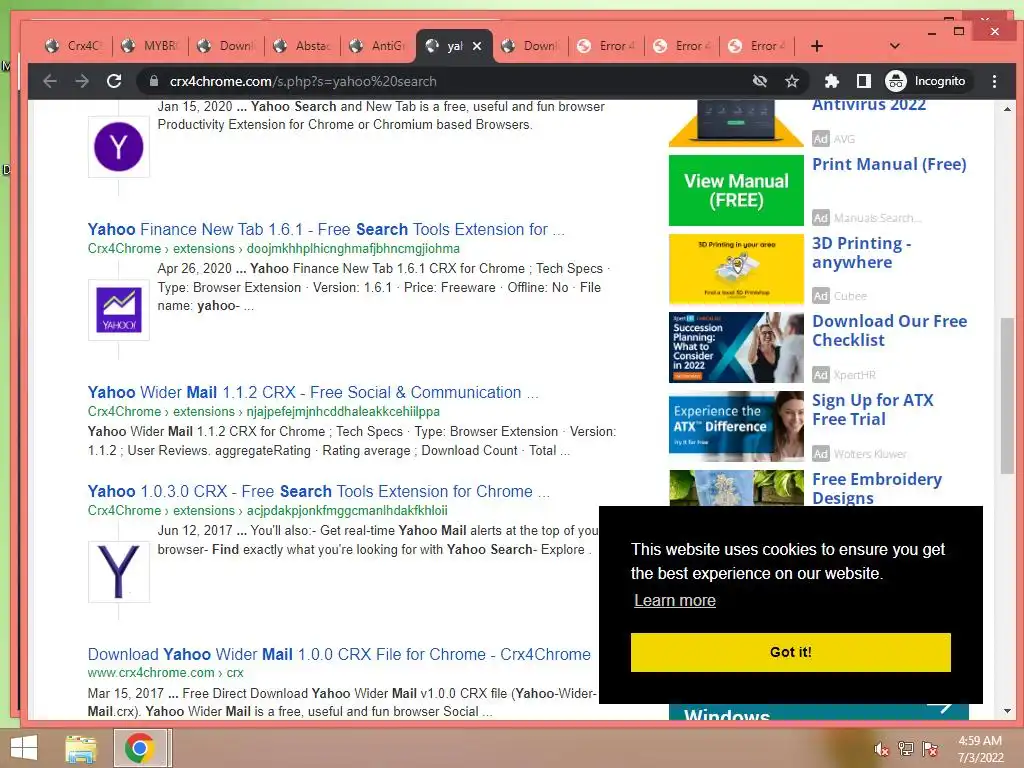Image resolution: width=1024 pixels, height=768 pixels.
Task: Click the purple Yahoo Search extension thumbnail
Action: pyautogui.click(x=119, y=146)
